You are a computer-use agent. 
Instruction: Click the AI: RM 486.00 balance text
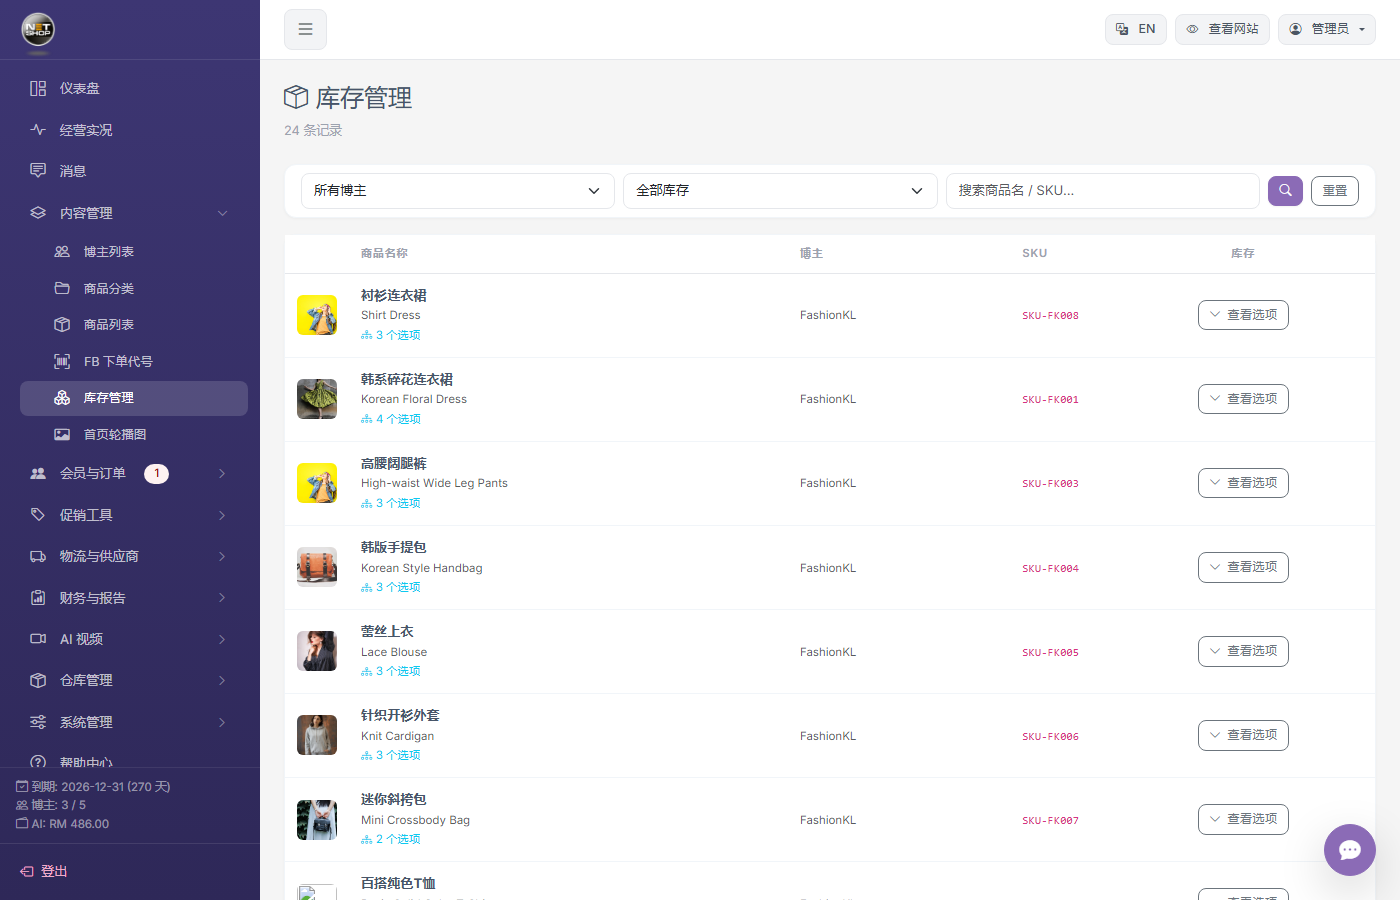[62, 824]
